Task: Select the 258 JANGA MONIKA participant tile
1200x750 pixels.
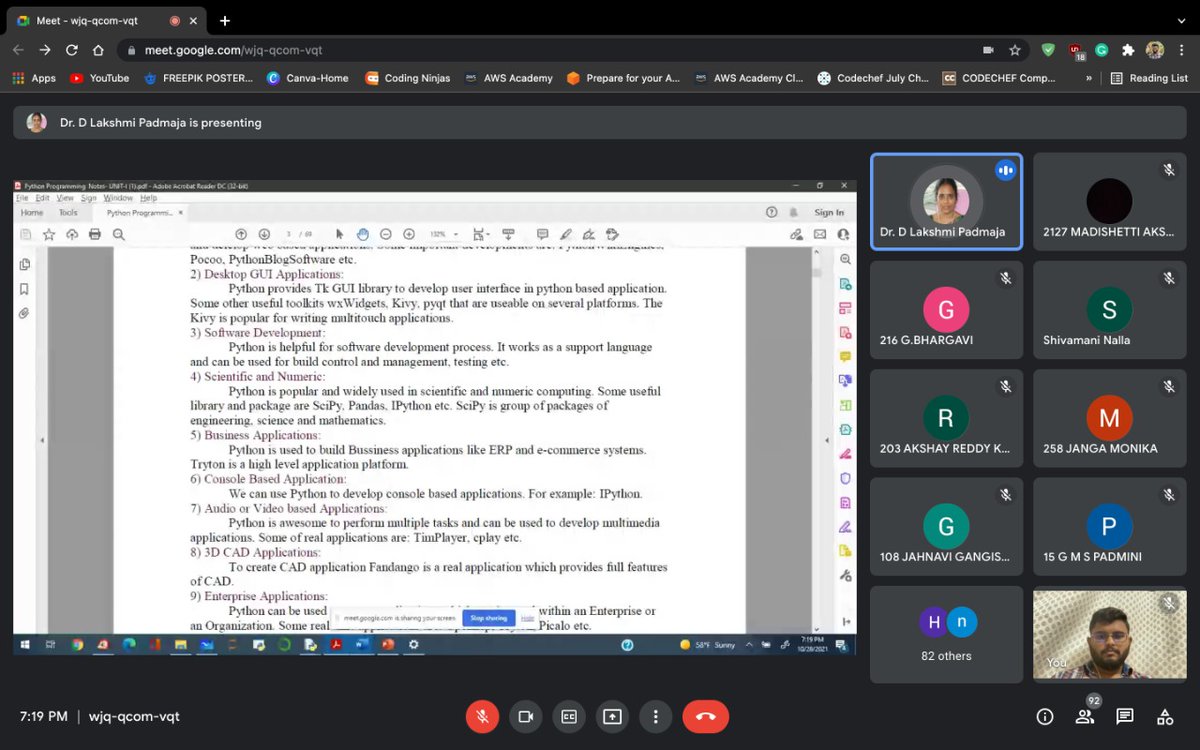Action: pyautogui.click(x=1109, y=418)
